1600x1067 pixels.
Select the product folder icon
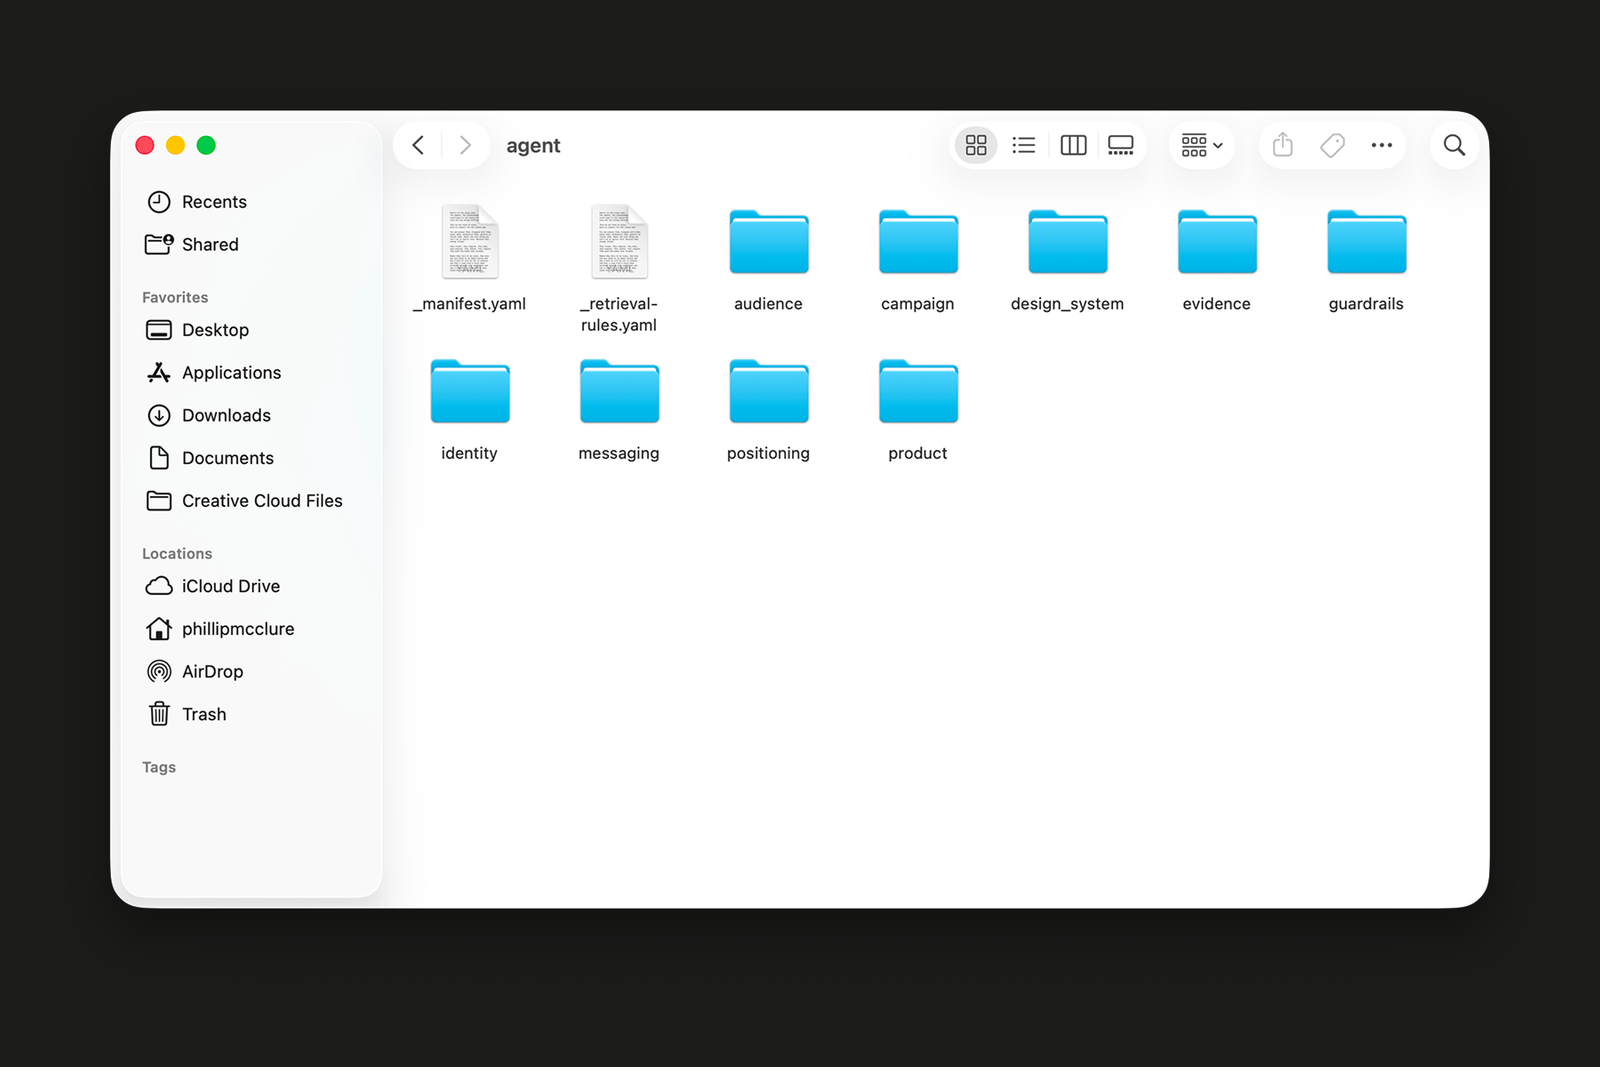[x=918, y=391]
